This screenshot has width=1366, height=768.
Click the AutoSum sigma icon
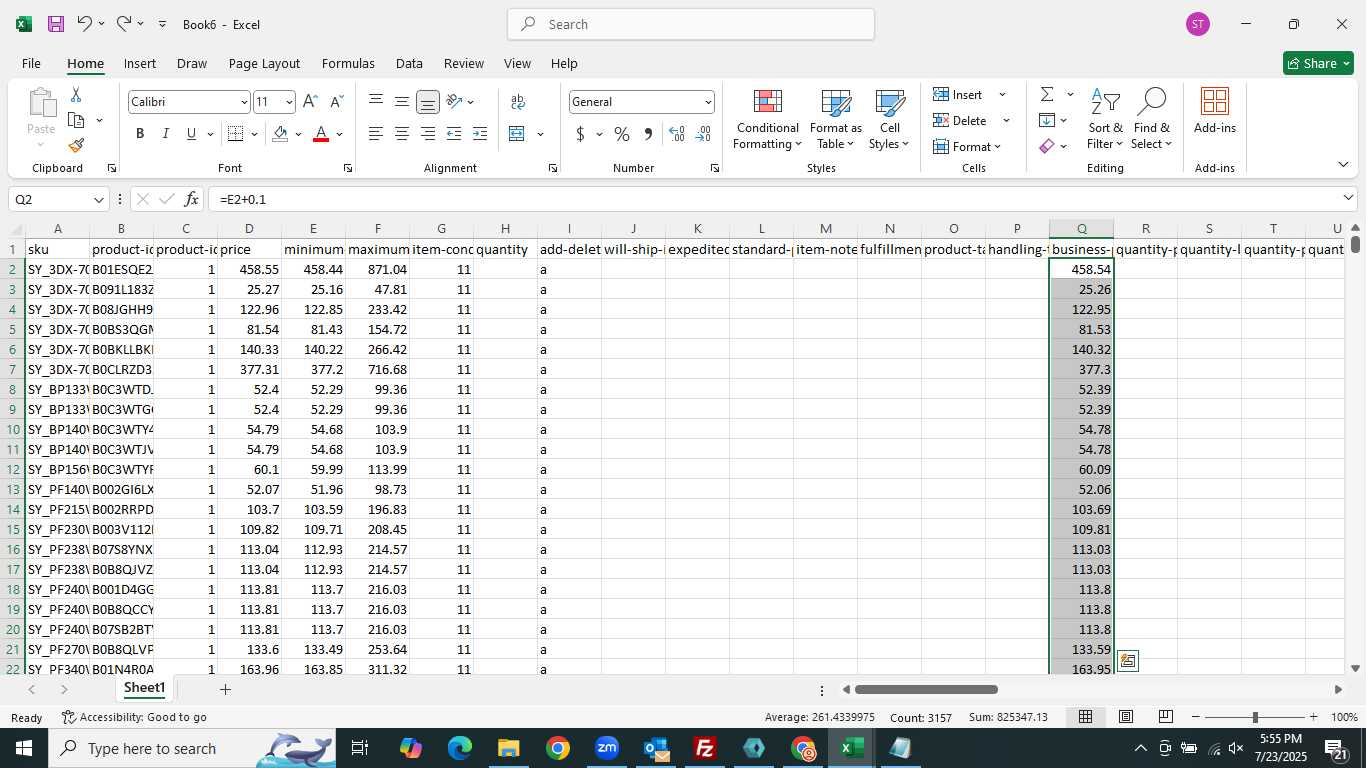1047,95
